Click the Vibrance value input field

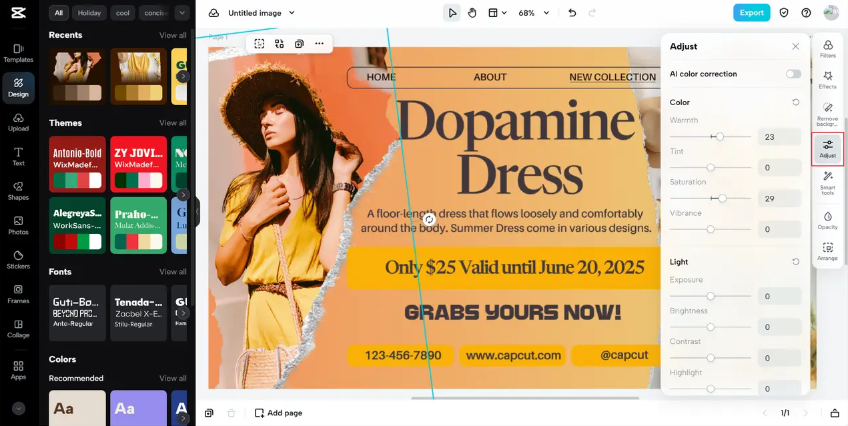pyautogui.click(x=779, y=229)
